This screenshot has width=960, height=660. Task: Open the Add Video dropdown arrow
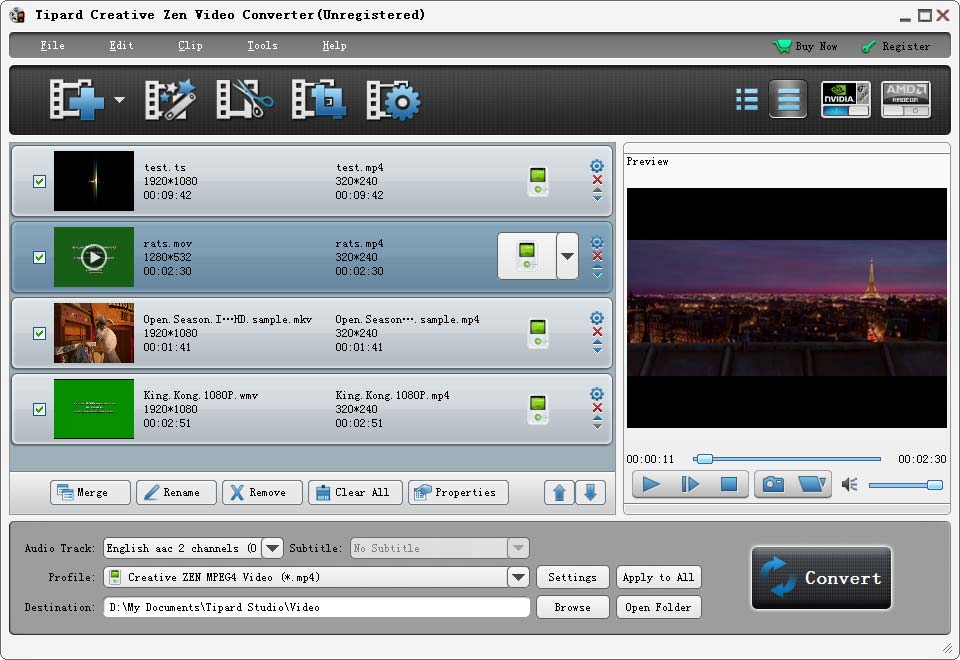pyautogui.click(x=119, y=100)
